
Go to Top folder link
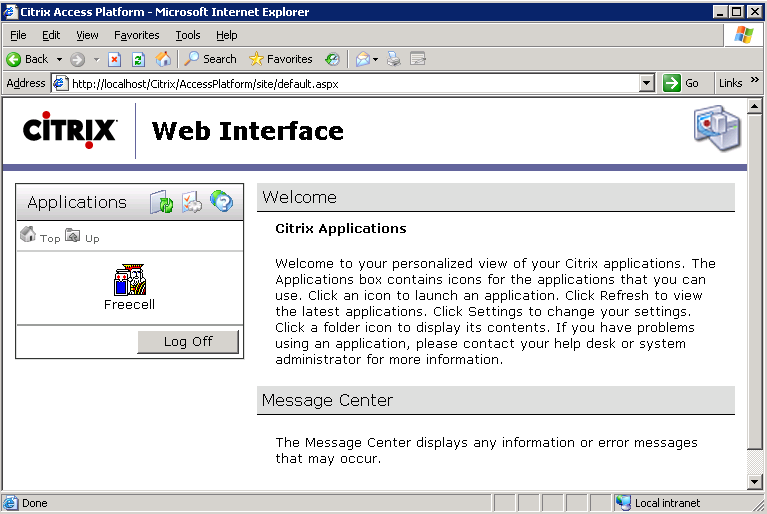(40, 236)
